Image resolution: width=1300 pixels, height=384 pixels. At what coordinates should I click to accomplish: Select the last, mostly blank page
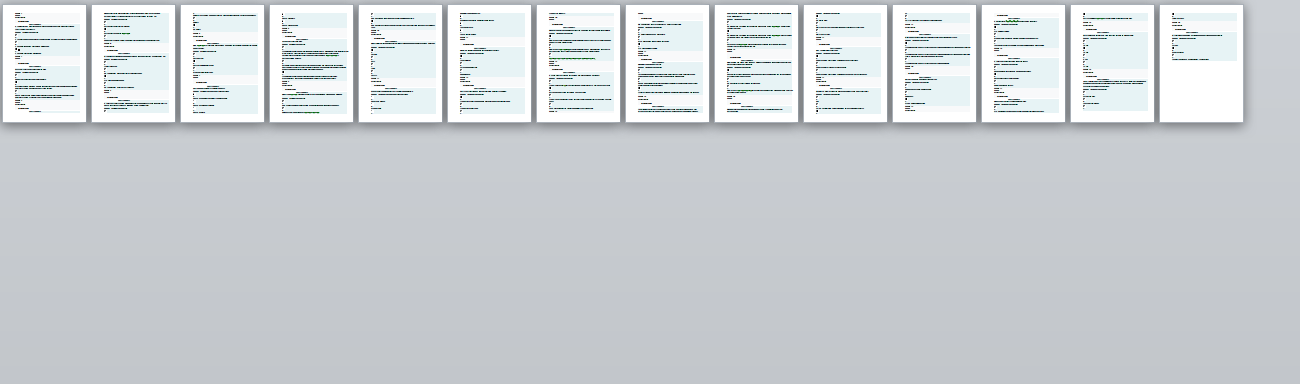click(x=1201, y=63)
